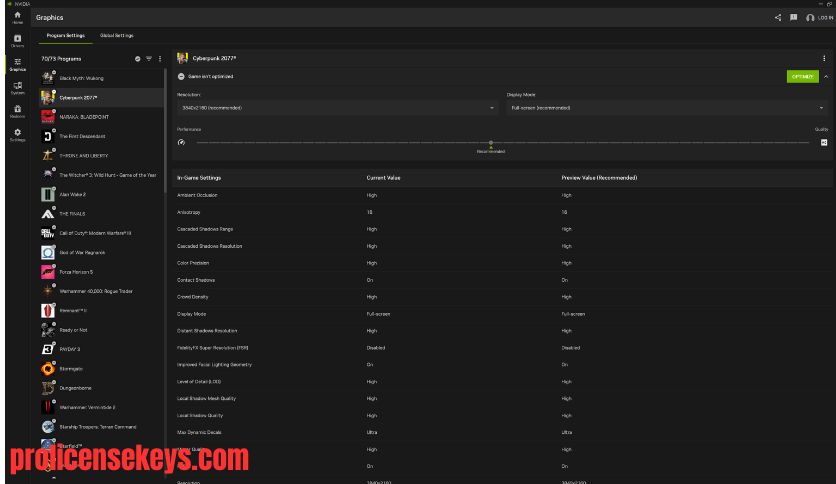Click Starship Troopers: Terran Command icon
Screen dimensions: 836x484
coord(48,427)
